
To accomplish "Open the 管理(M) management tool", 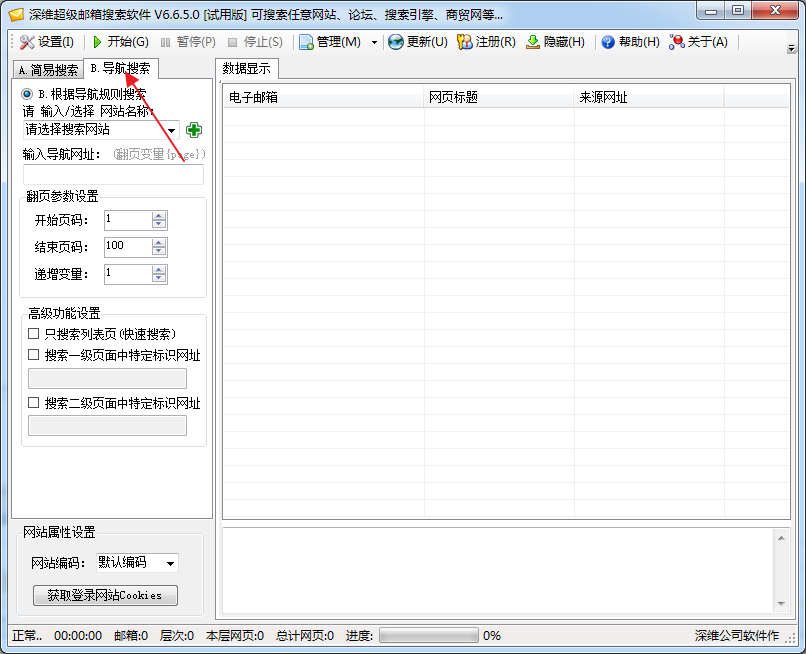I will pos(330,42).
